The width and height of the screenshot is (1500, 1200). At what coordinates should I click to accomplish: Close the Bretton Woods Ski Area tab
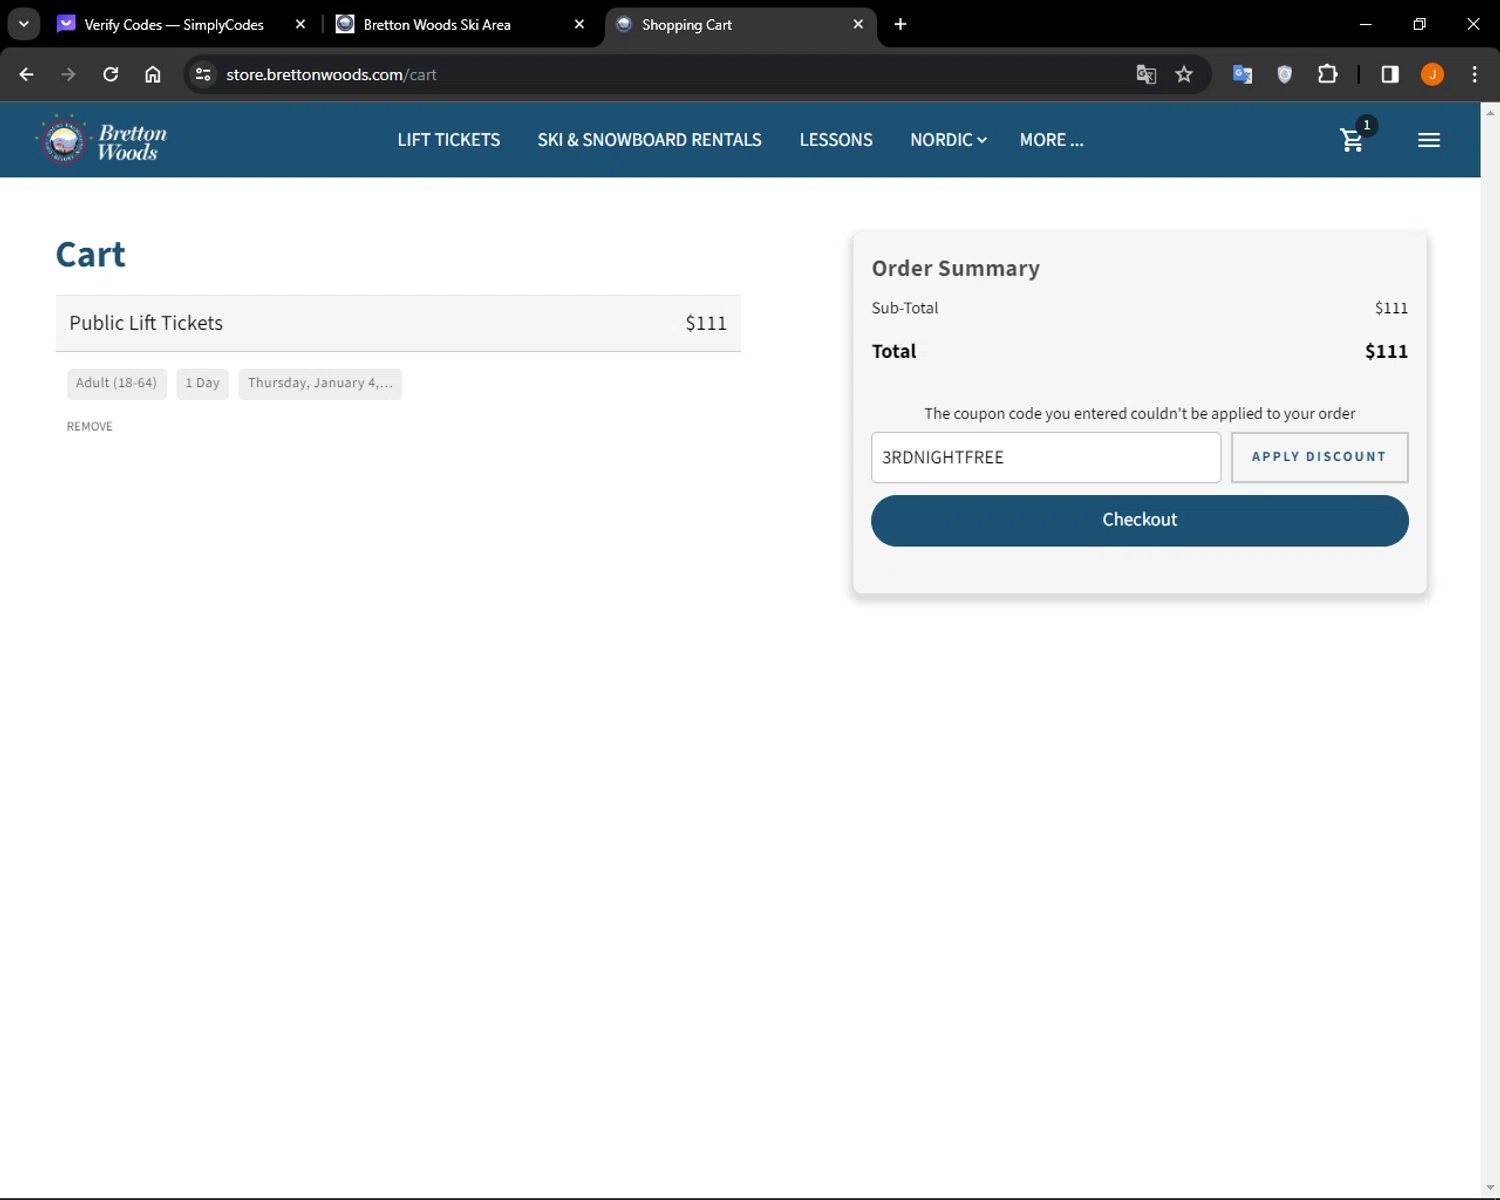tap(579, 24)
